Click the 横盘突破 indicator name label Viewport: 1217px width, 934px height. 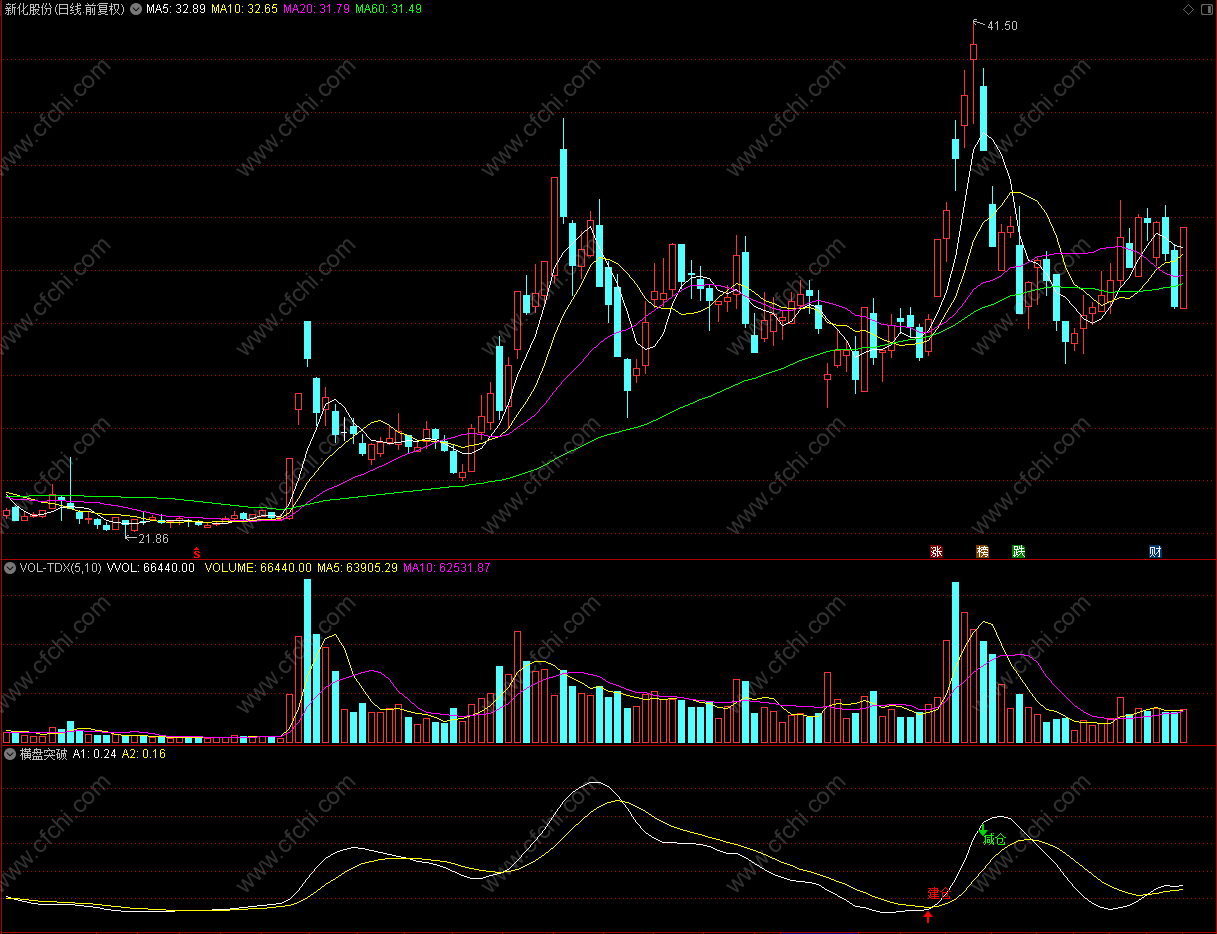coord(43,754)
